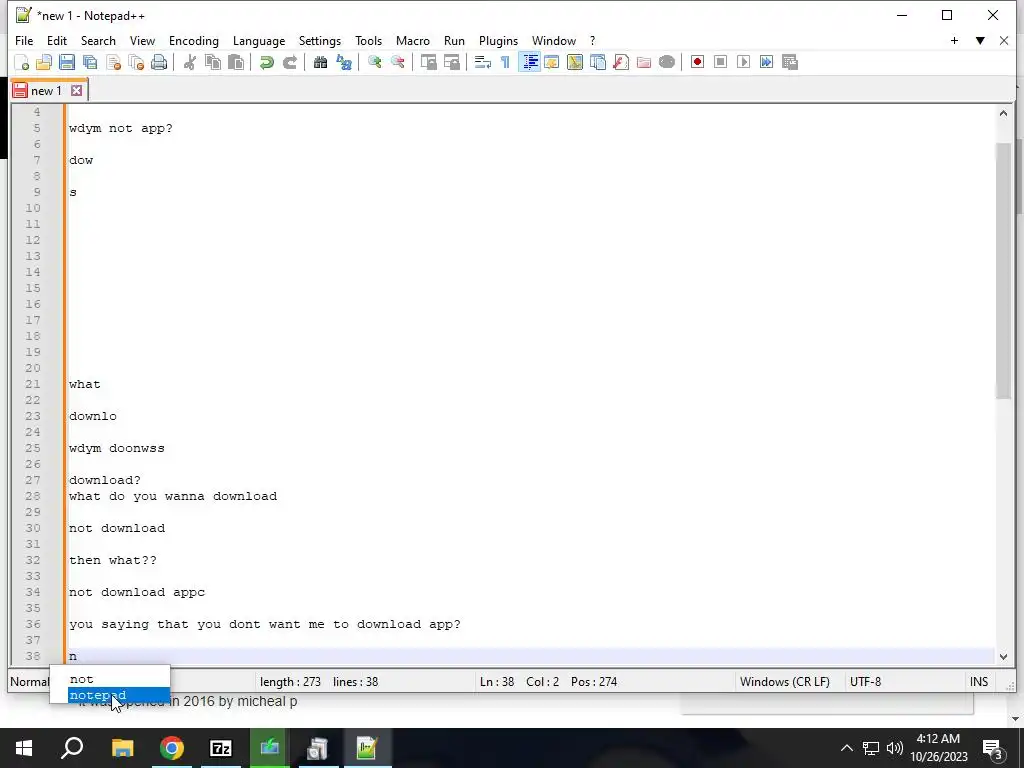
Task: Toggle the indent guide display
Action: 530,62
